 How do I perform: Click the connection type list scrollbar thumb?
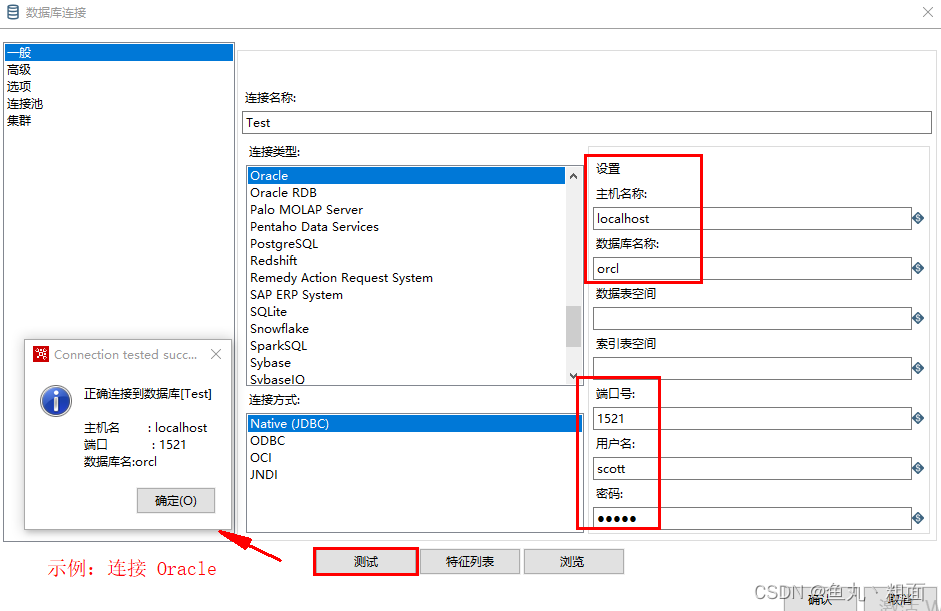point(573,327)
